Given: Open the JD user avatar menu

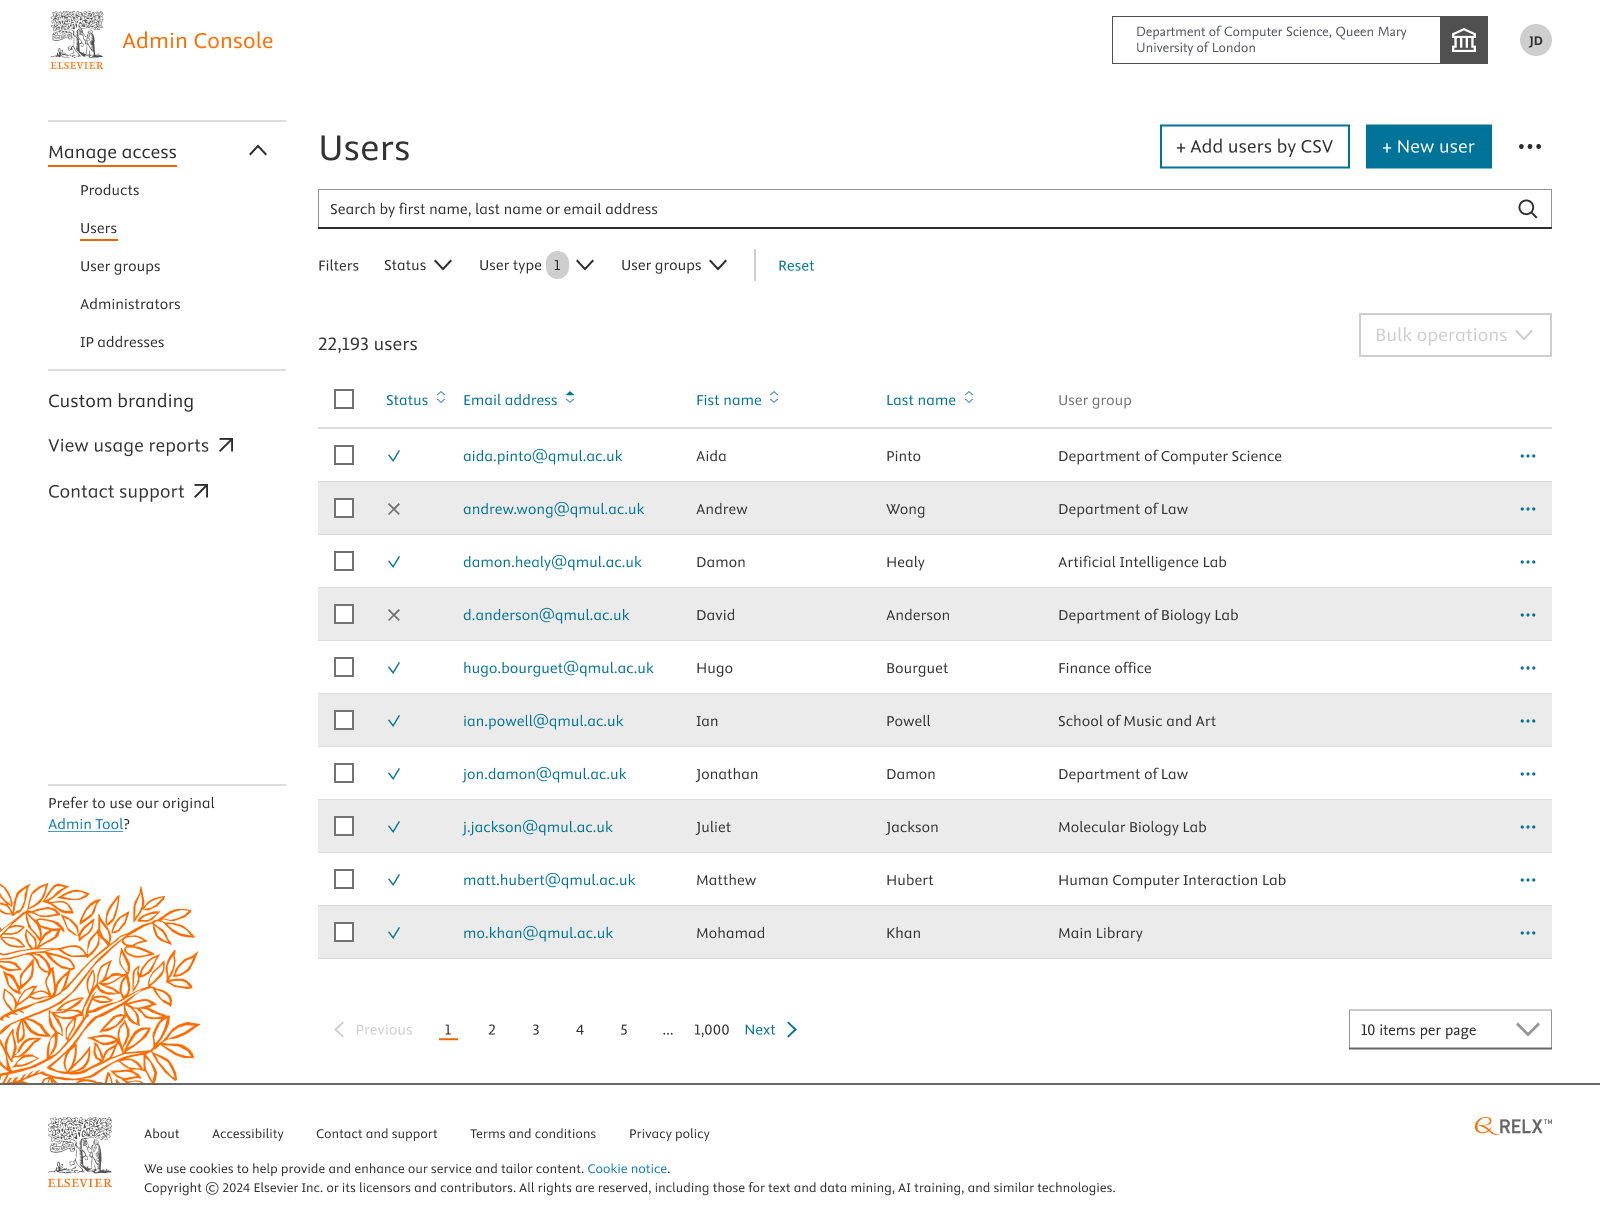Looking at the screenshot, I should (1536, 40).
